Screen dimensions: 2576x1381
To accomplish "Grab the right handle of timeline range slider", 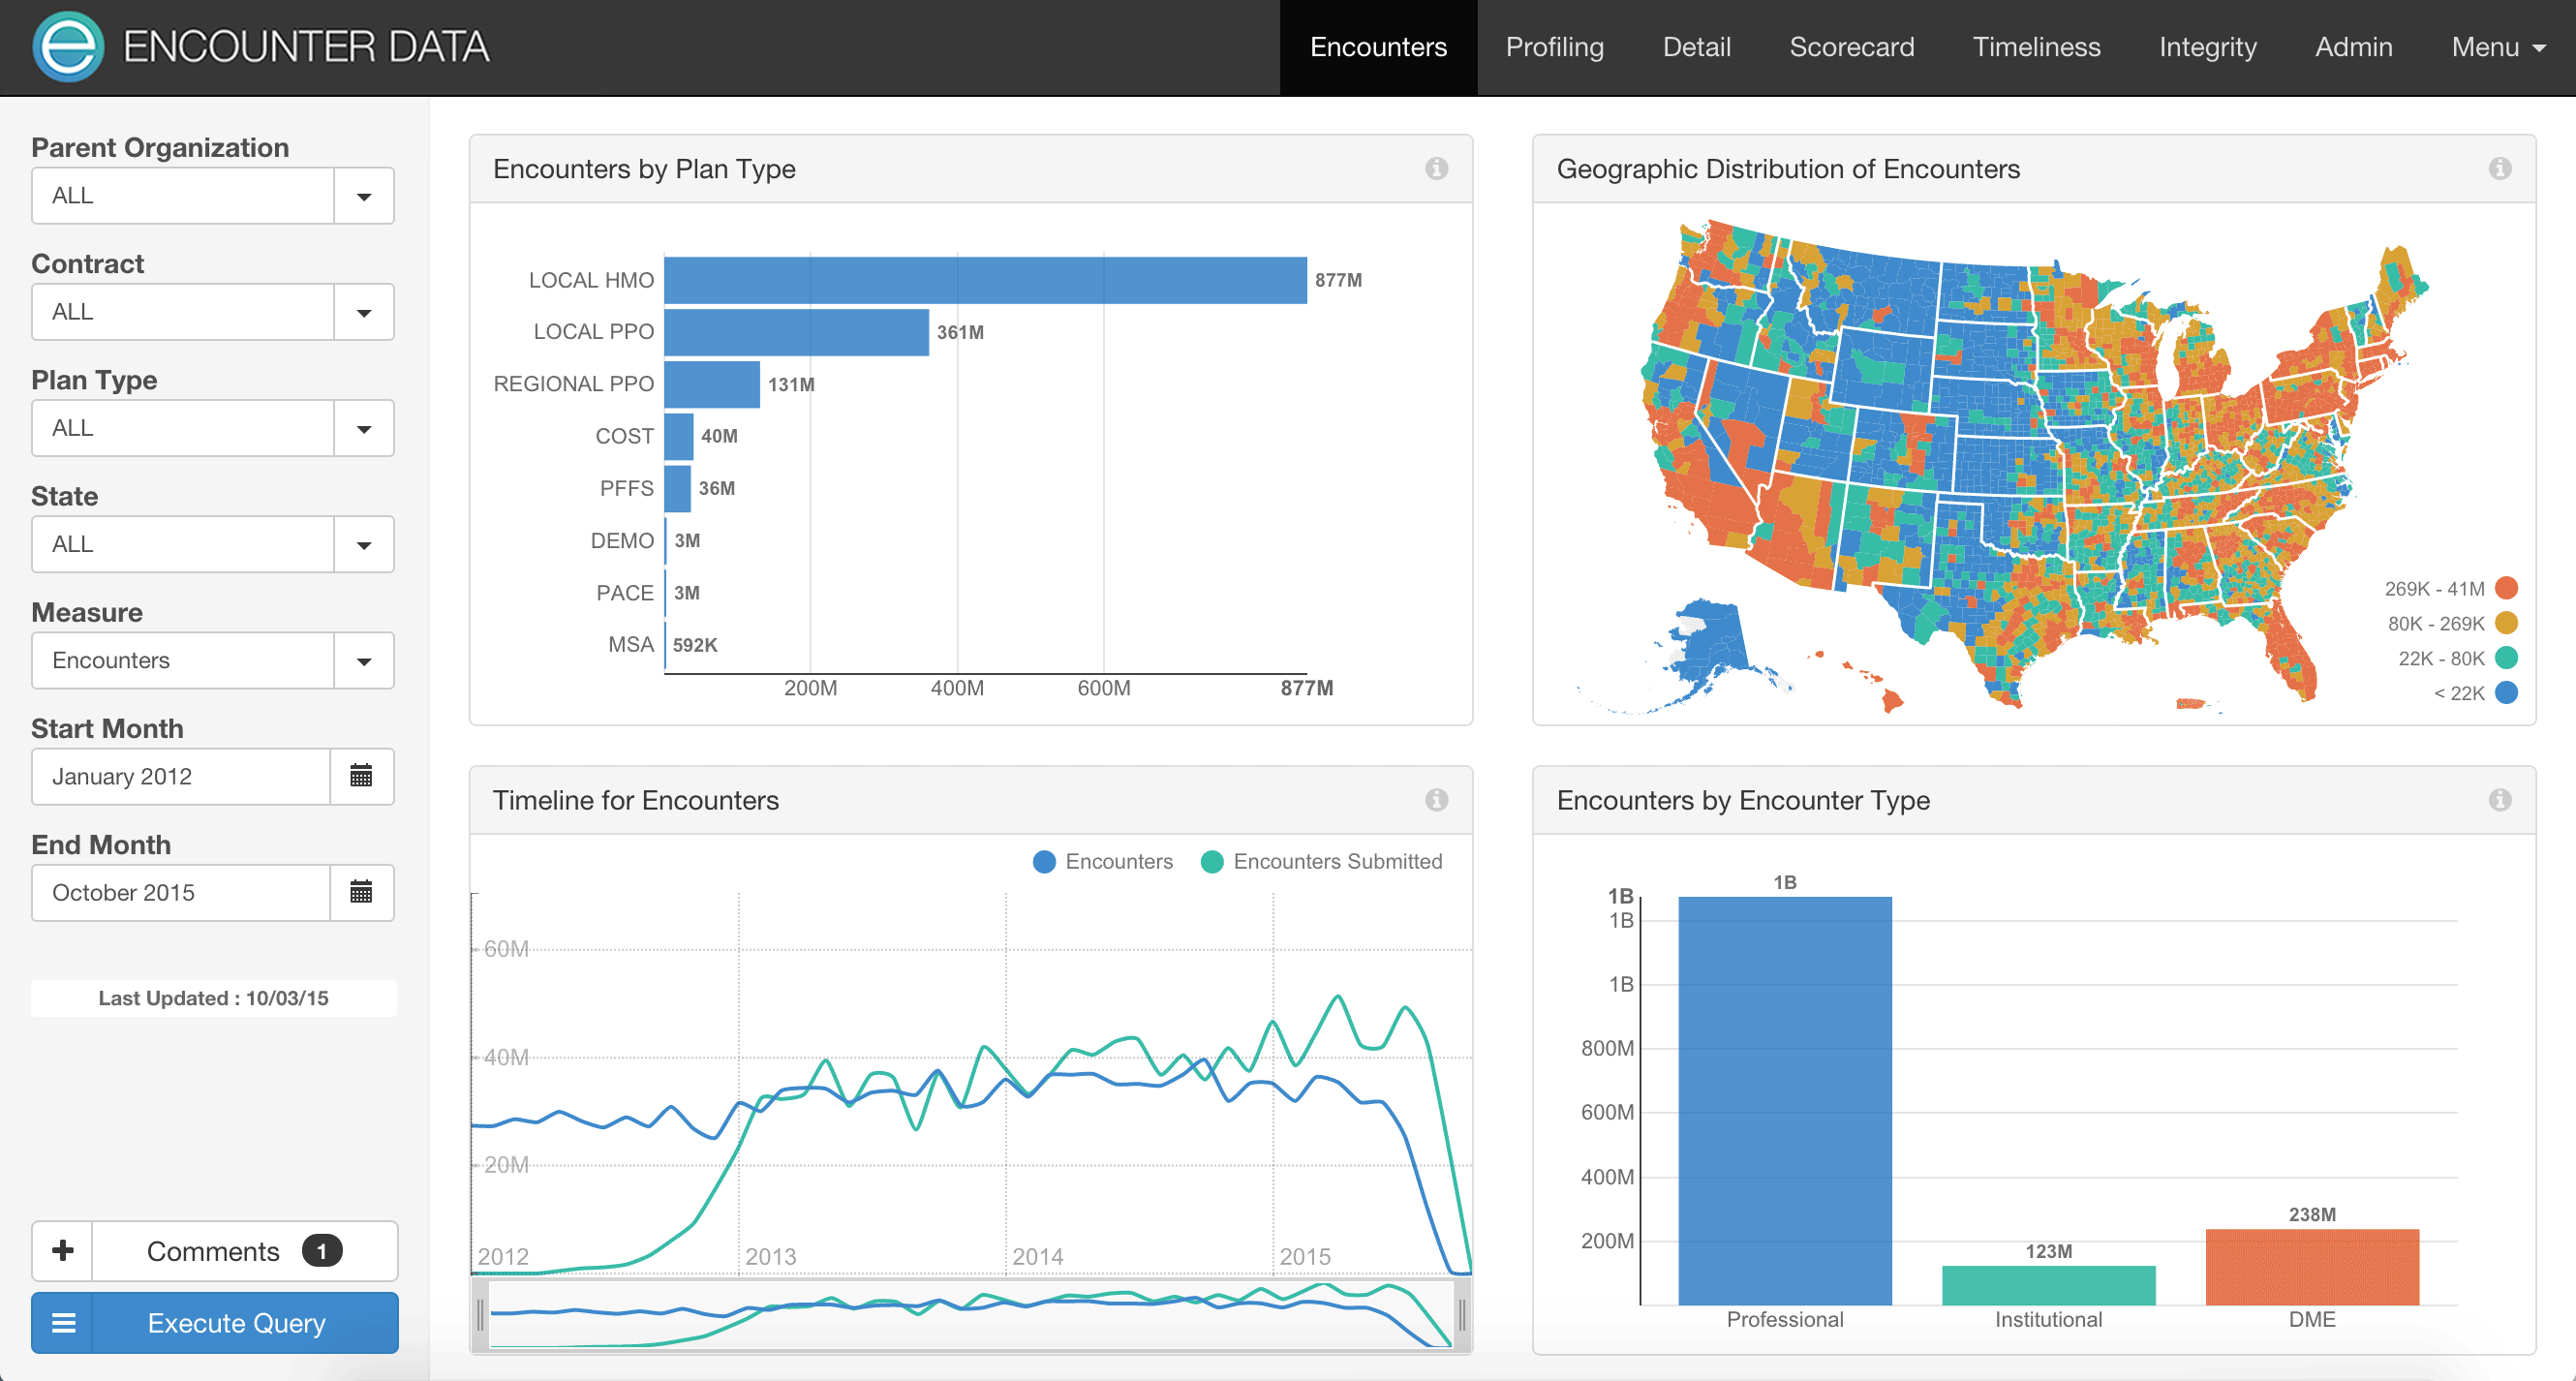I will coord(1462,1315).
